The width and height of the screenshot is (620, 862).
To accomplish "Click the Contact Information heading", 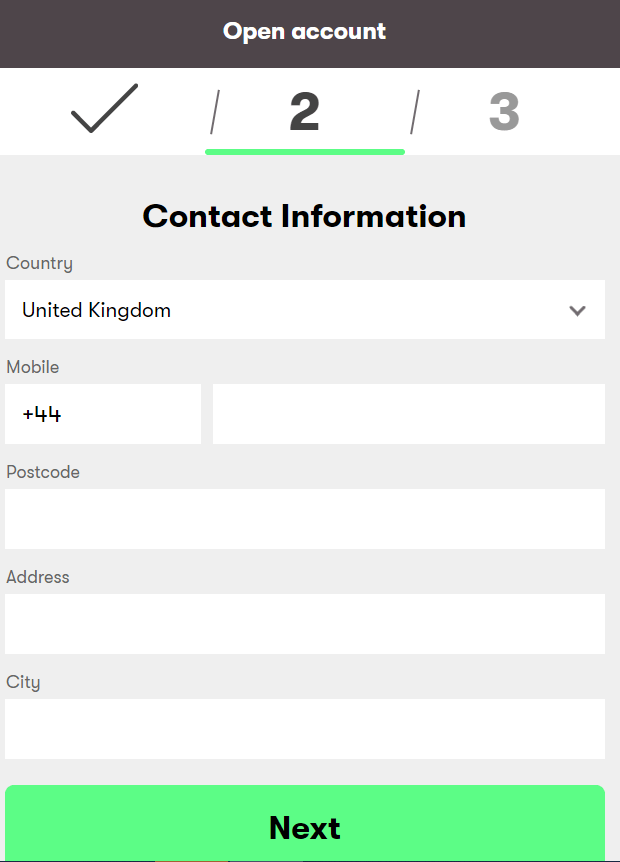I will 304,216.
